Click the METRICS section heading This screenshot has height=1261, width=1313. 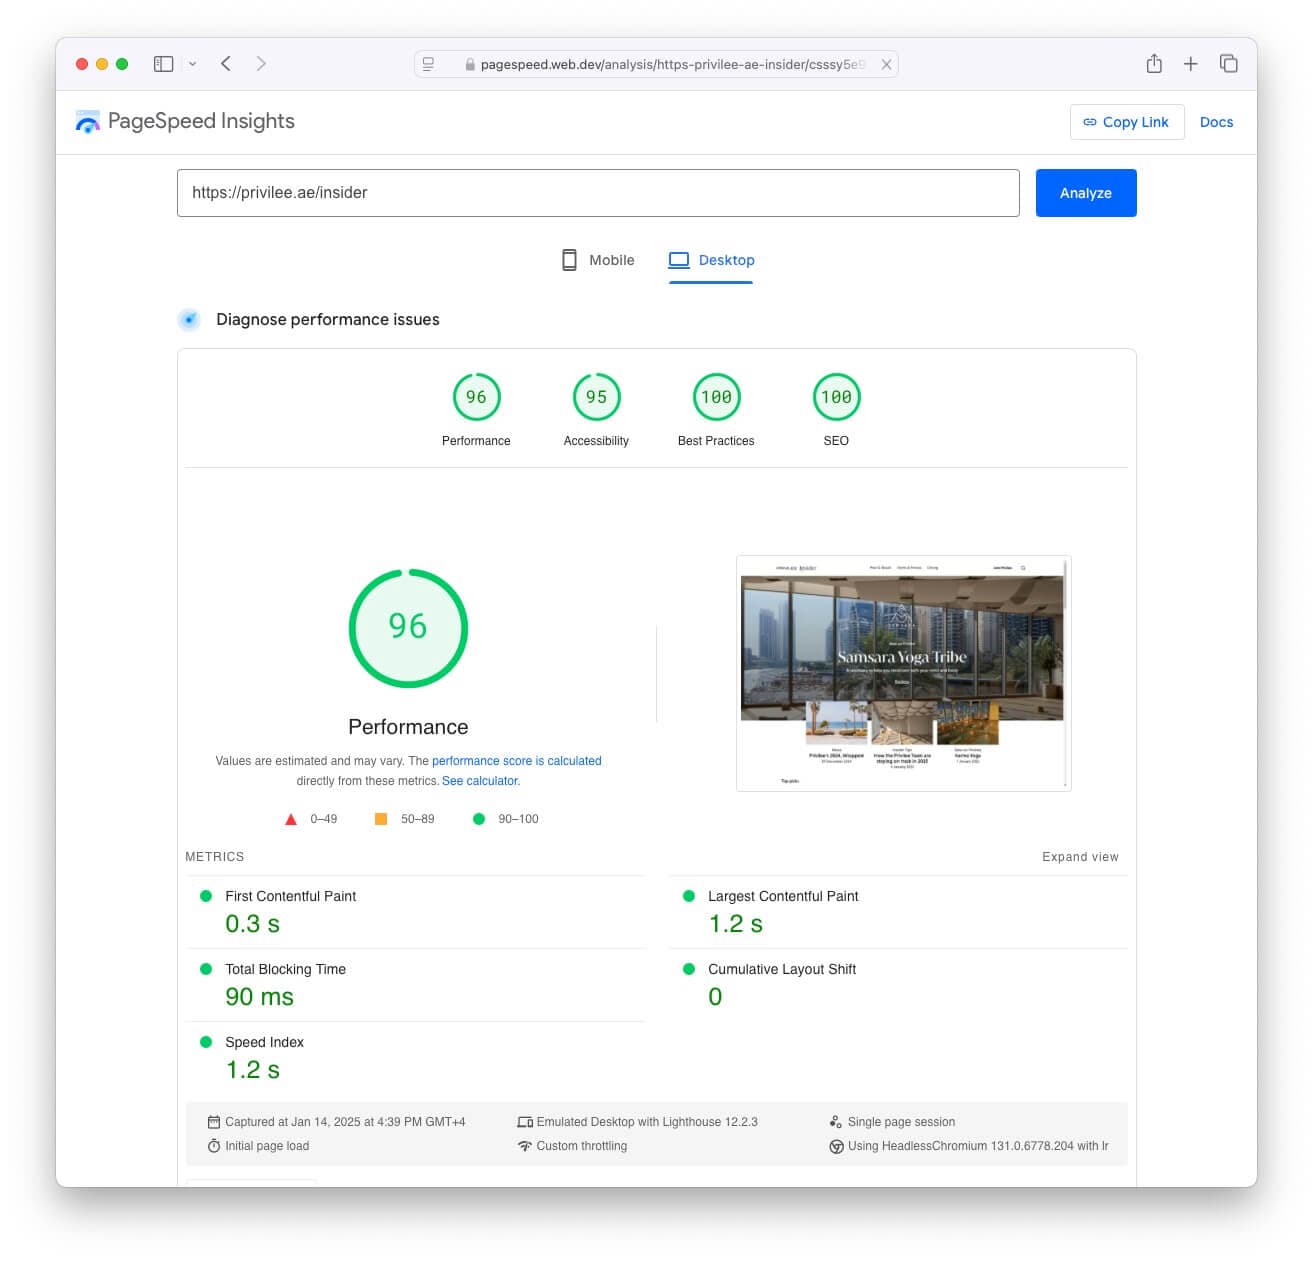pyautogui.click(x=215, y=857)
